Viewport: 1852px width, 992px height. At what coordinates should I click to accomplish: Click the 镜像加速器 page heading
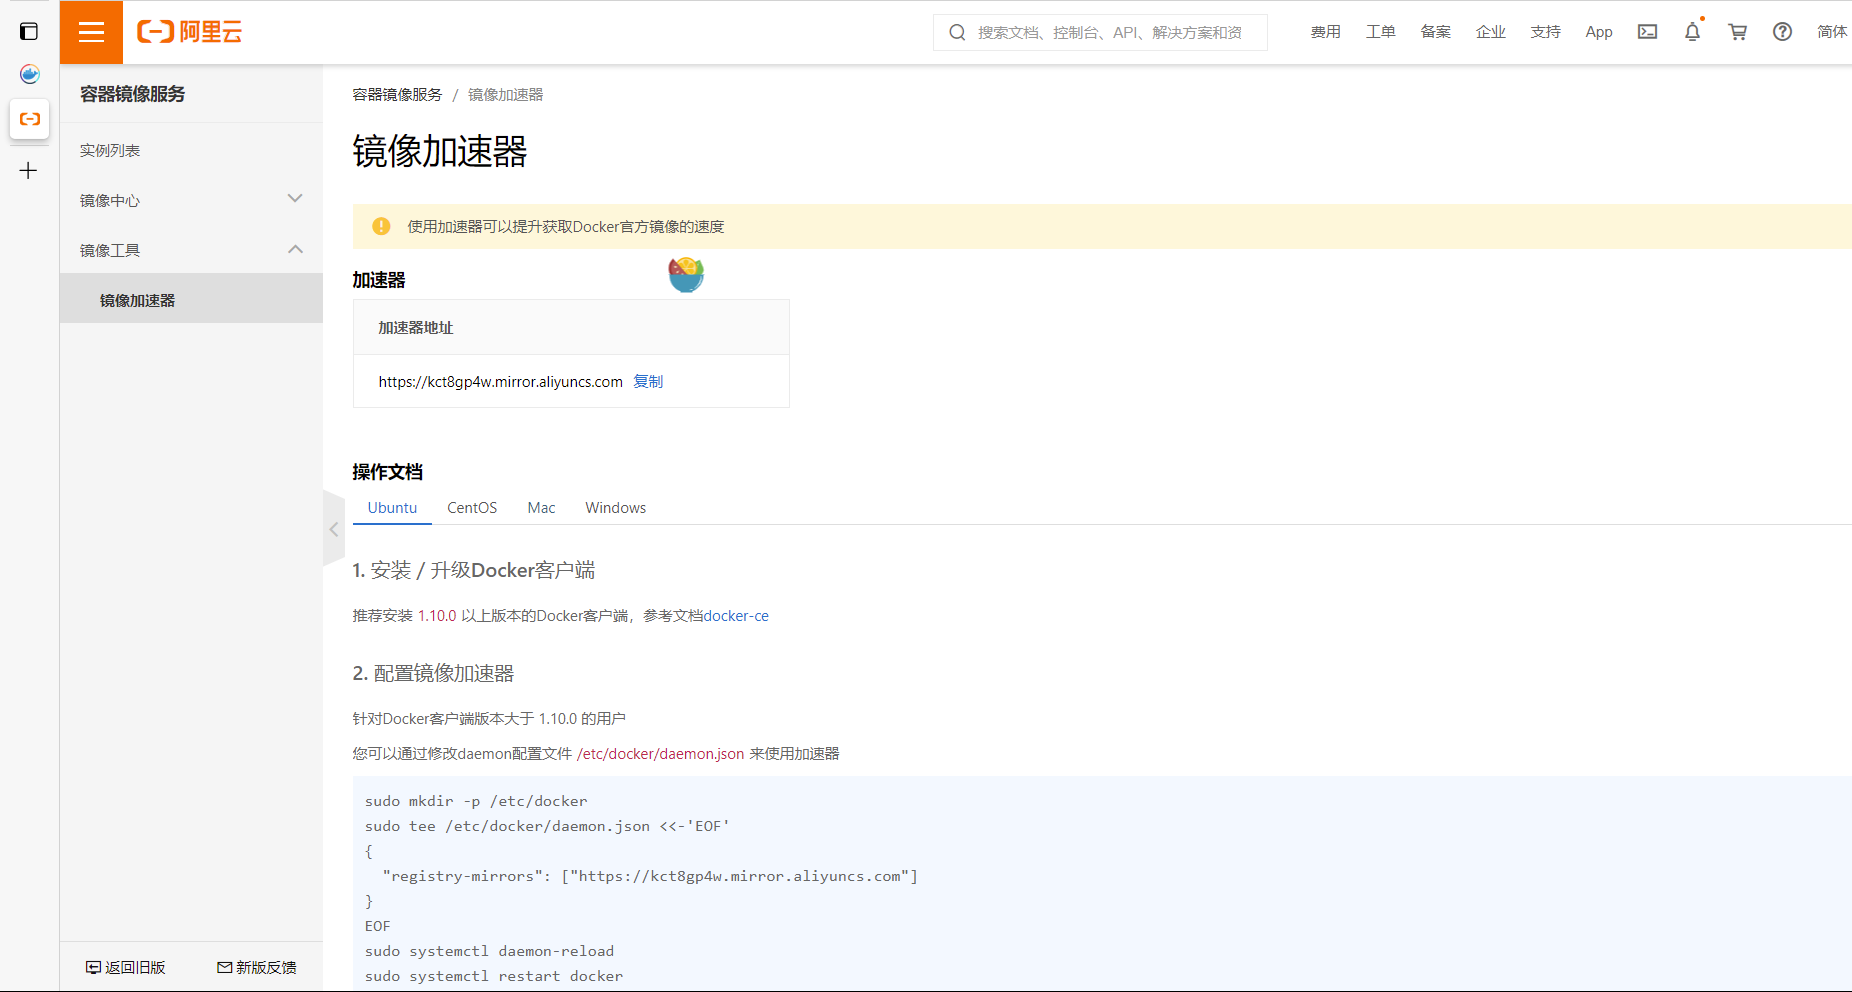[x=440, y=151]
